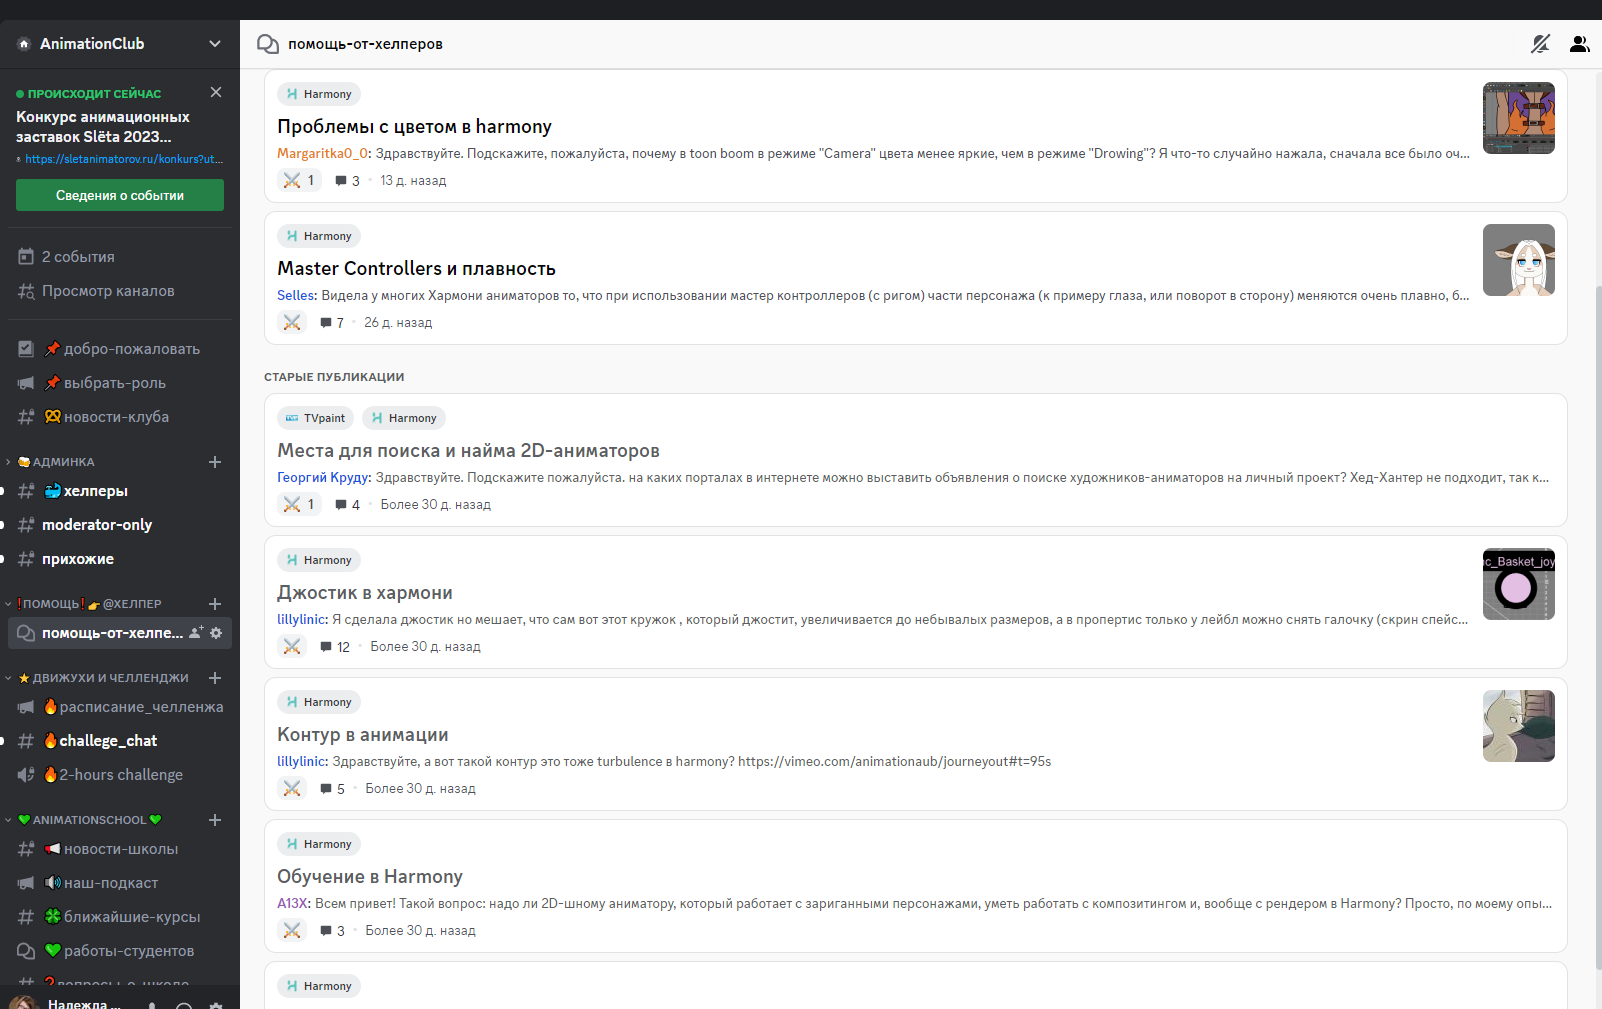Click the Harmony tag on Проблемы с цветом post
The width and height of the screenshot is (1602, 1009).
coord(319,94)
